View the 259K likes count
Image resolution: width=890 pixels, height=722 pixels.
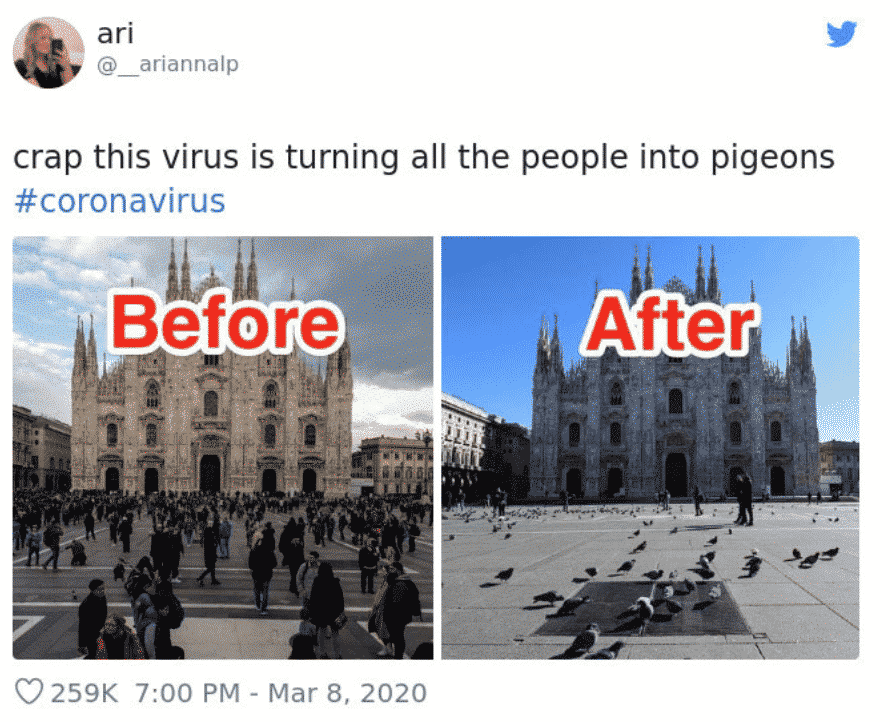(x=85, y=693)
